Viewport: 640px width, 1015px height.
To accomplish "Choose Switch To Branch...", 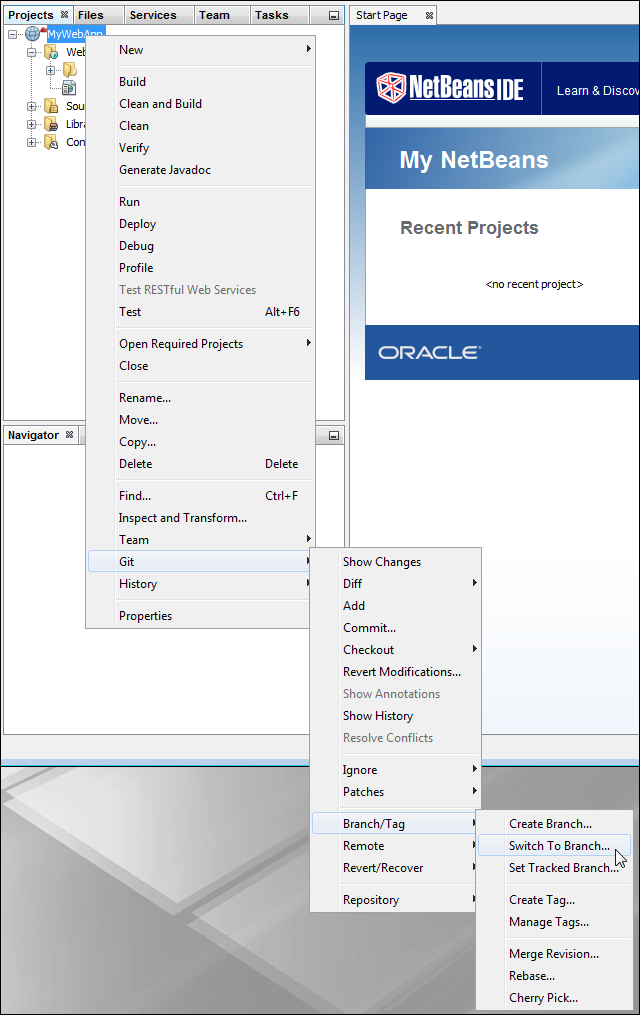I will (555, 846).
